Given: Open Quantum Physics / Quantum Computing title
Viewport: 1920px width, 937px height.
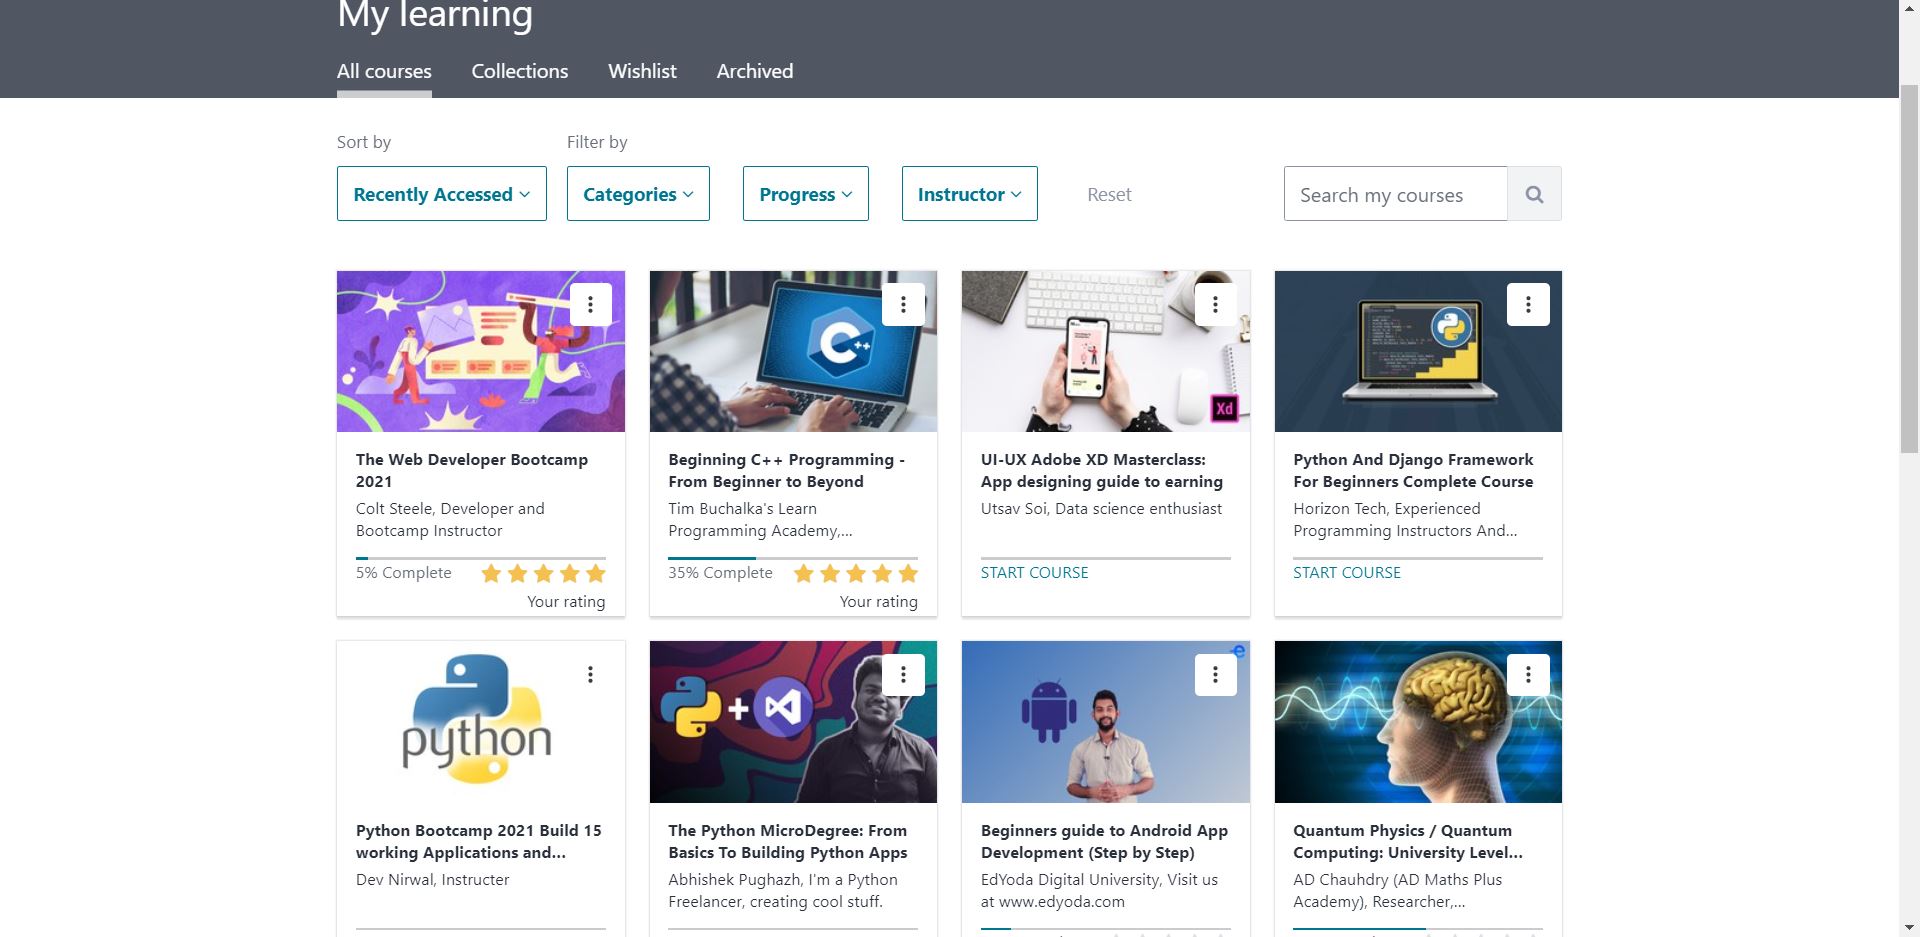Looking at the screenshot, I should click(x=1408, y=841).
